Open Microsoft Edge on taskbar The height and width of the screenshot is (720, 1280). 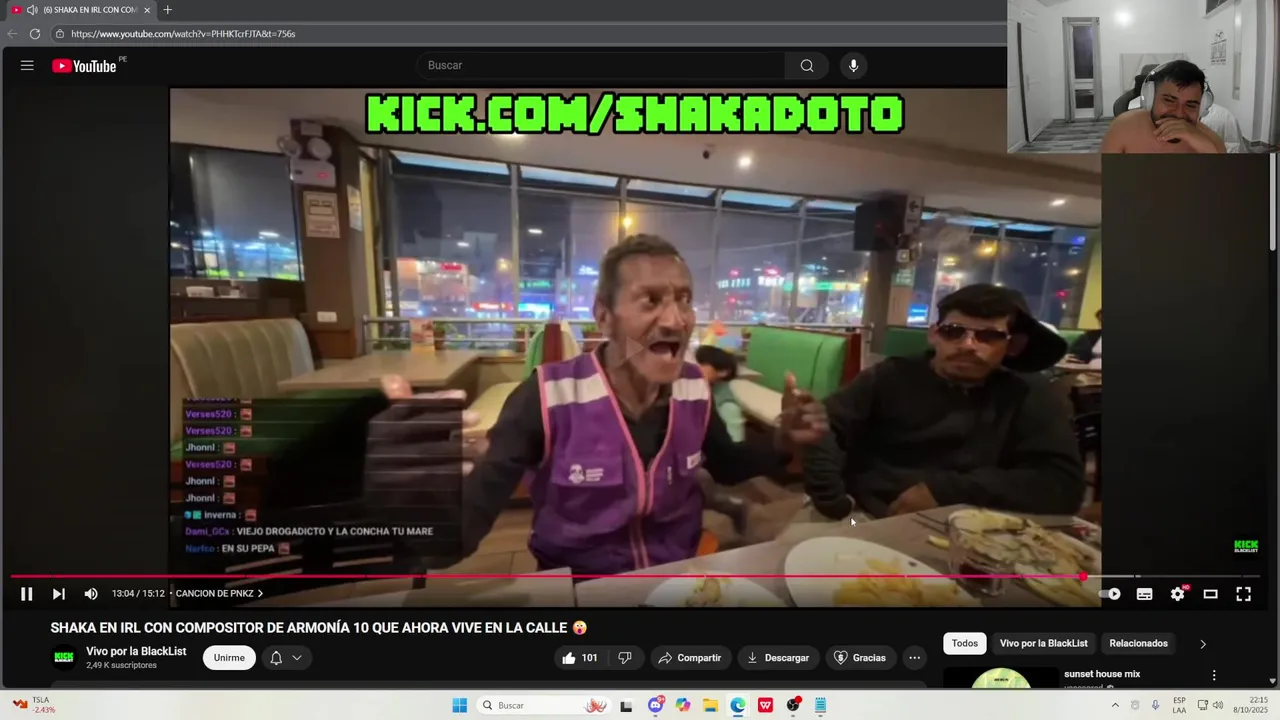point(738,705)
